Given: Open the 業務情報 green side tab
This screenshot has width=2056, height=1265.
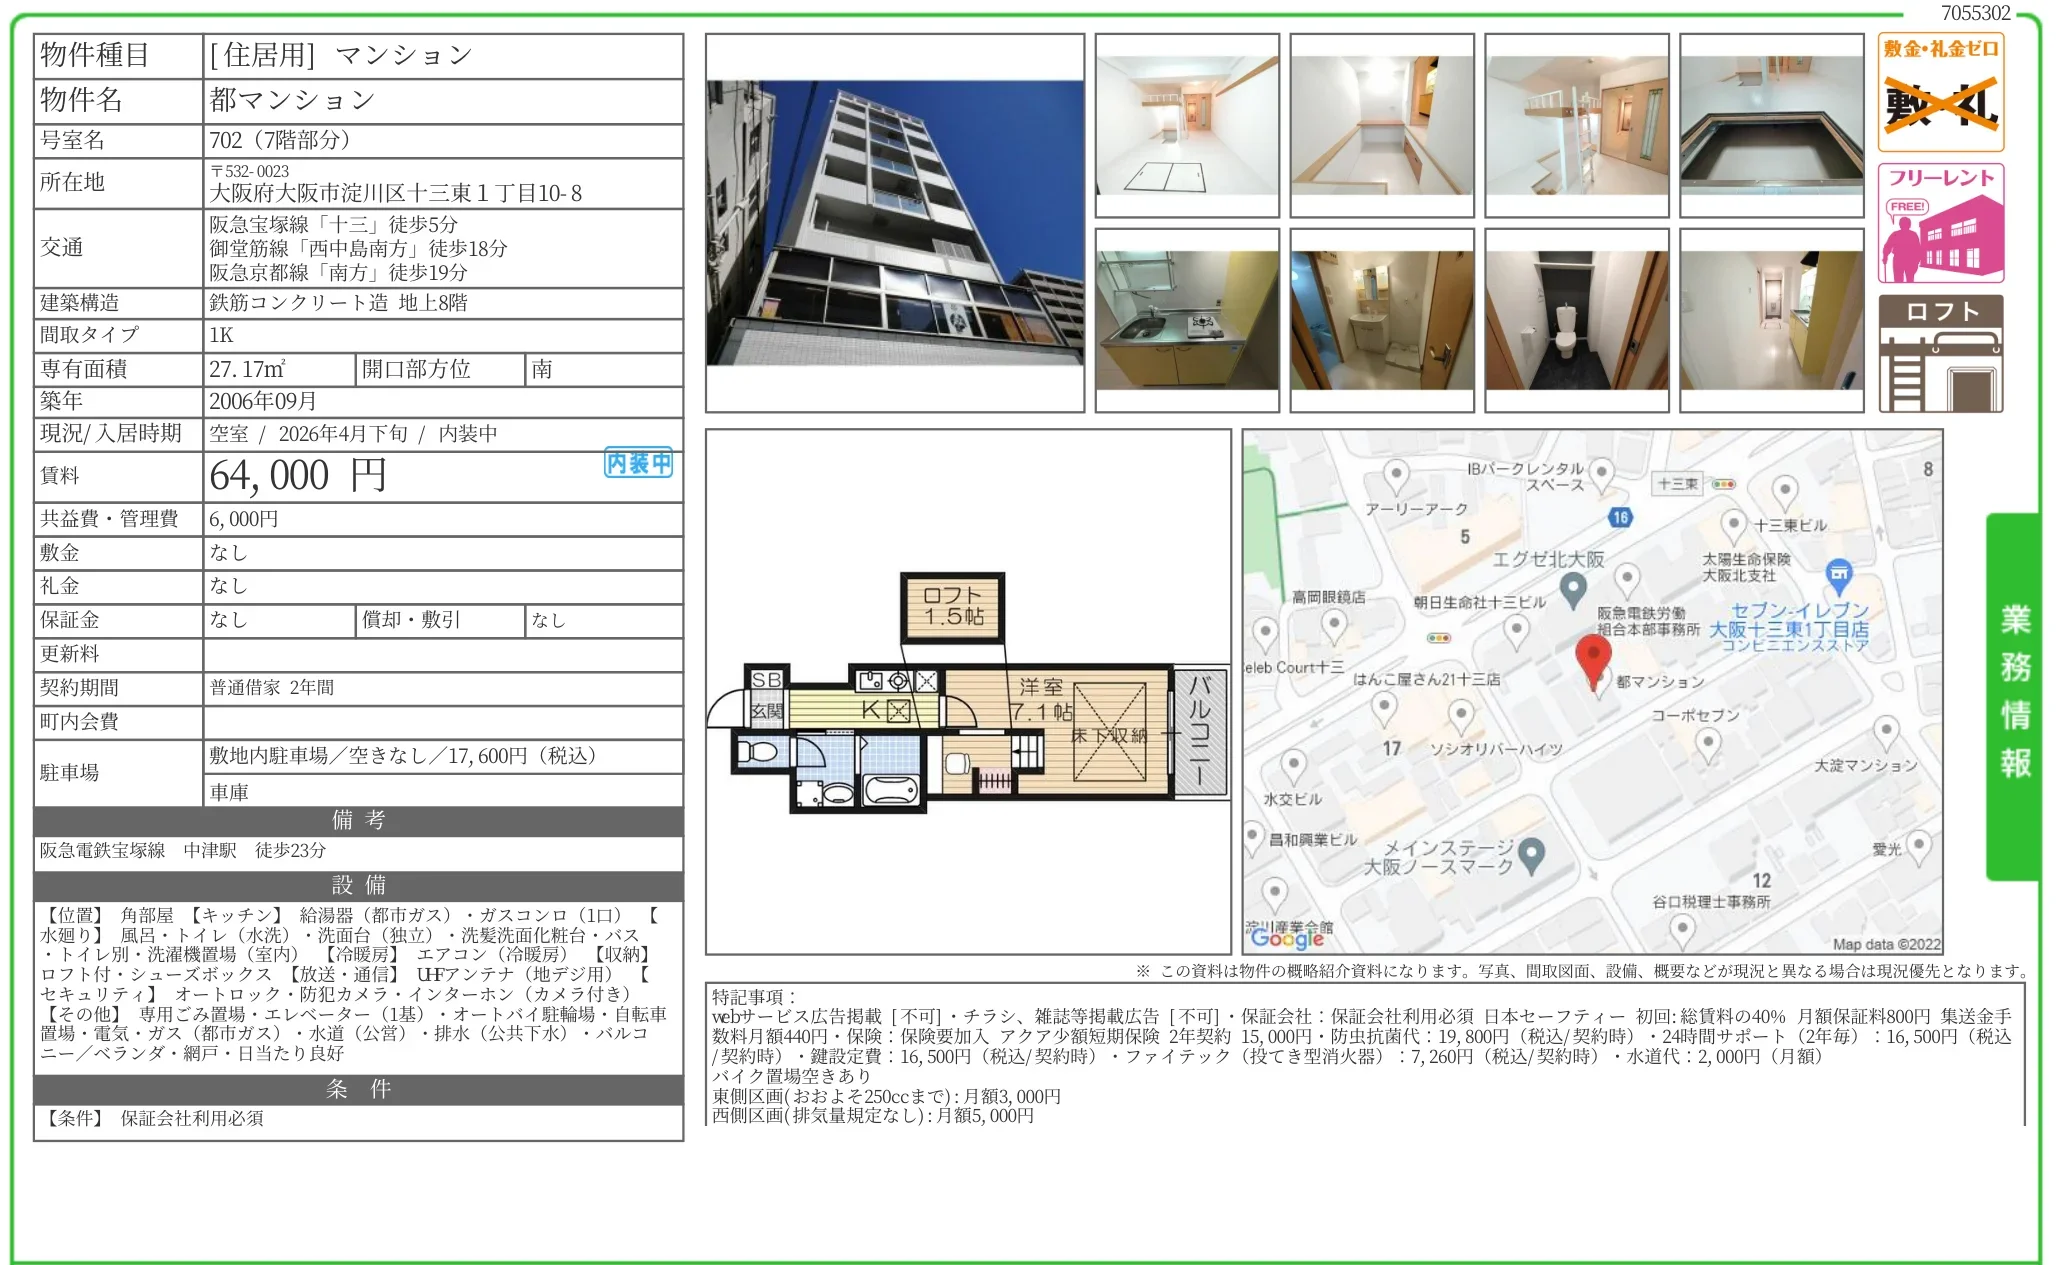Looking at the screenshot, I should click(x=2014, y=694).
